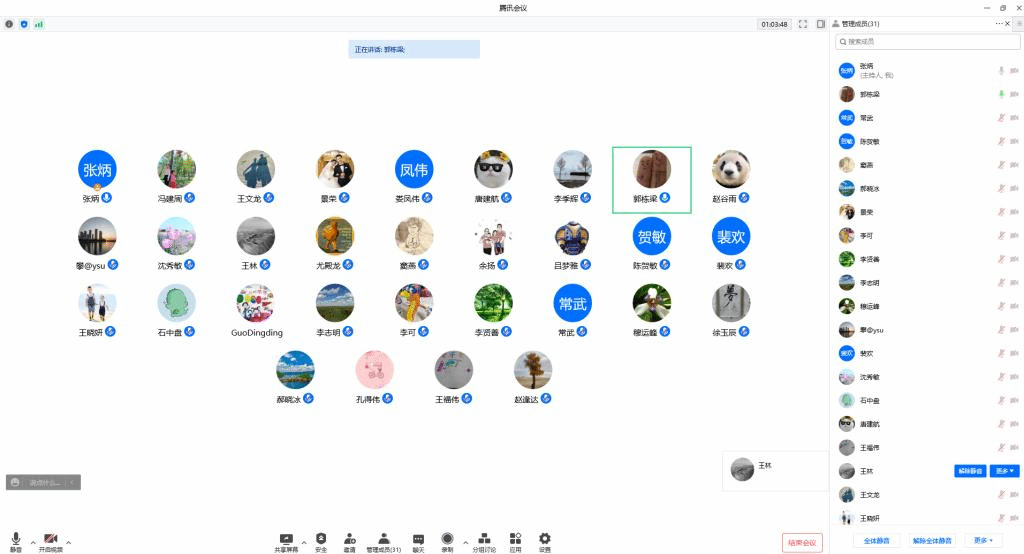Expand the arrow next to 共享屏幕
Image resolution: width=1024 pixels, height=554 pixels.
tap(304, 542)
